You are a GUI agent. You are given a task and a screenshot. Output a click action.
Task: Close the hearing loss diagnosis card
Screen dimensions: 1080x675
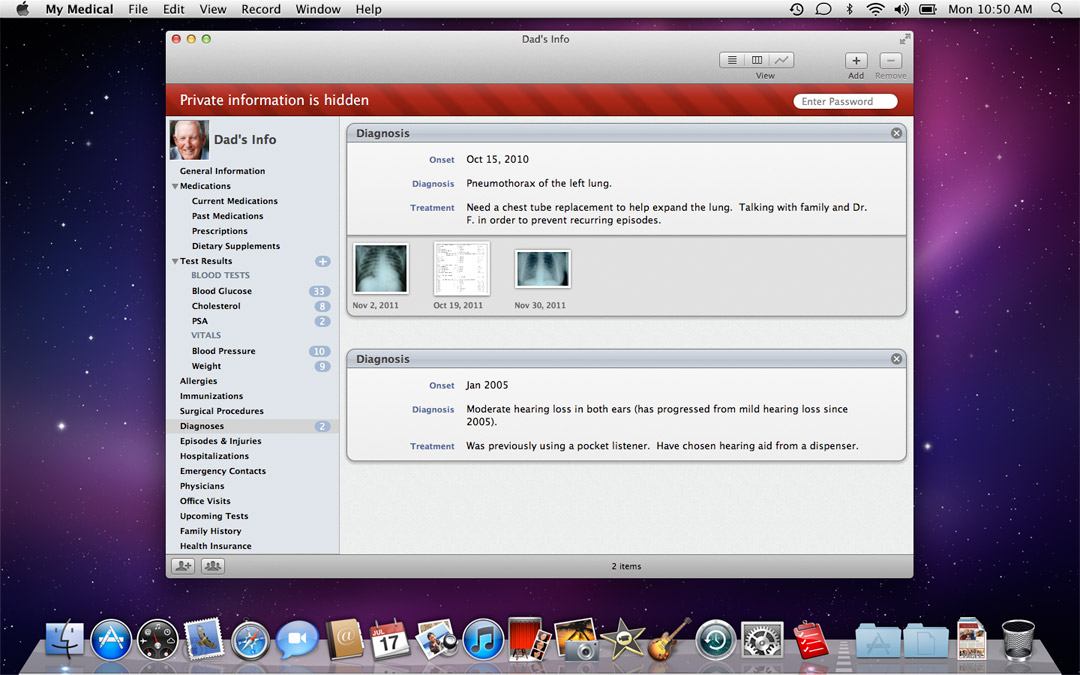[896, 359]
